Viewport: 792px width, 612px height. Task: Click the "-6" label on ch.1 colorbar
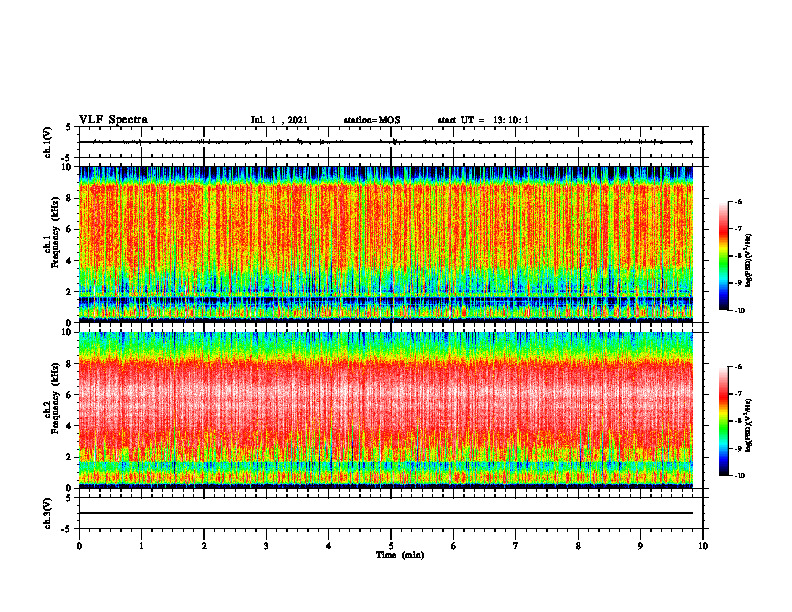coord(739,201)
